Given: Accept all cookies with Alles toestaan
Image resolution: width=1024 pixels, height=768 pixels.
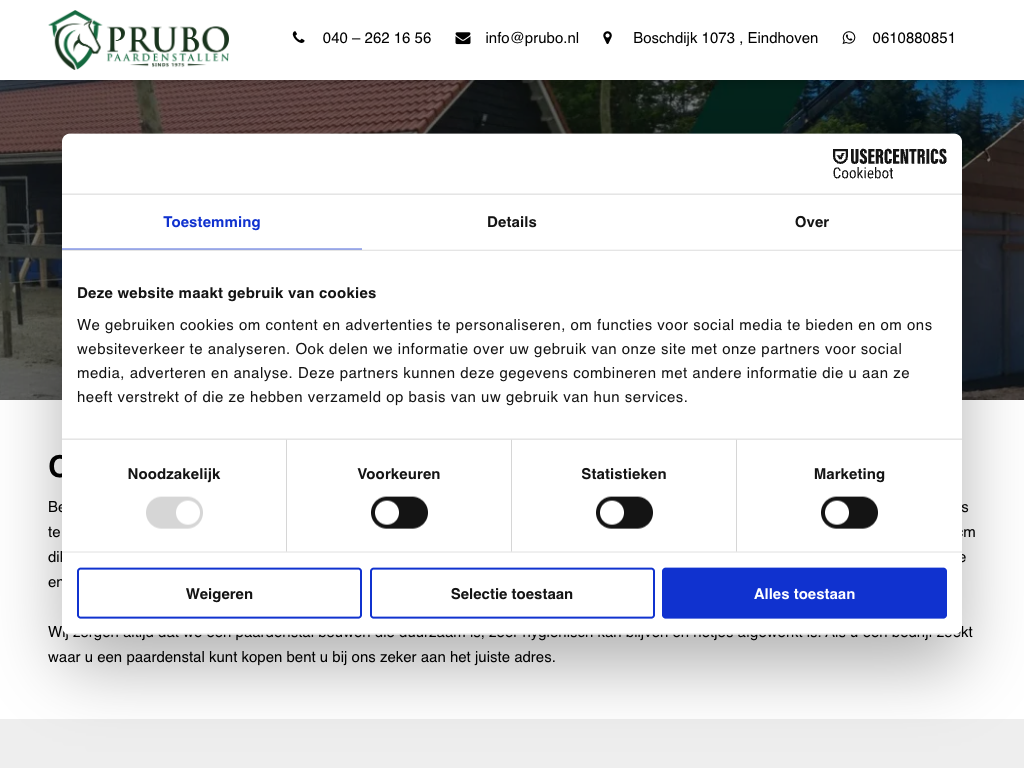Looking at the screenshot, I should click(804, 594).
